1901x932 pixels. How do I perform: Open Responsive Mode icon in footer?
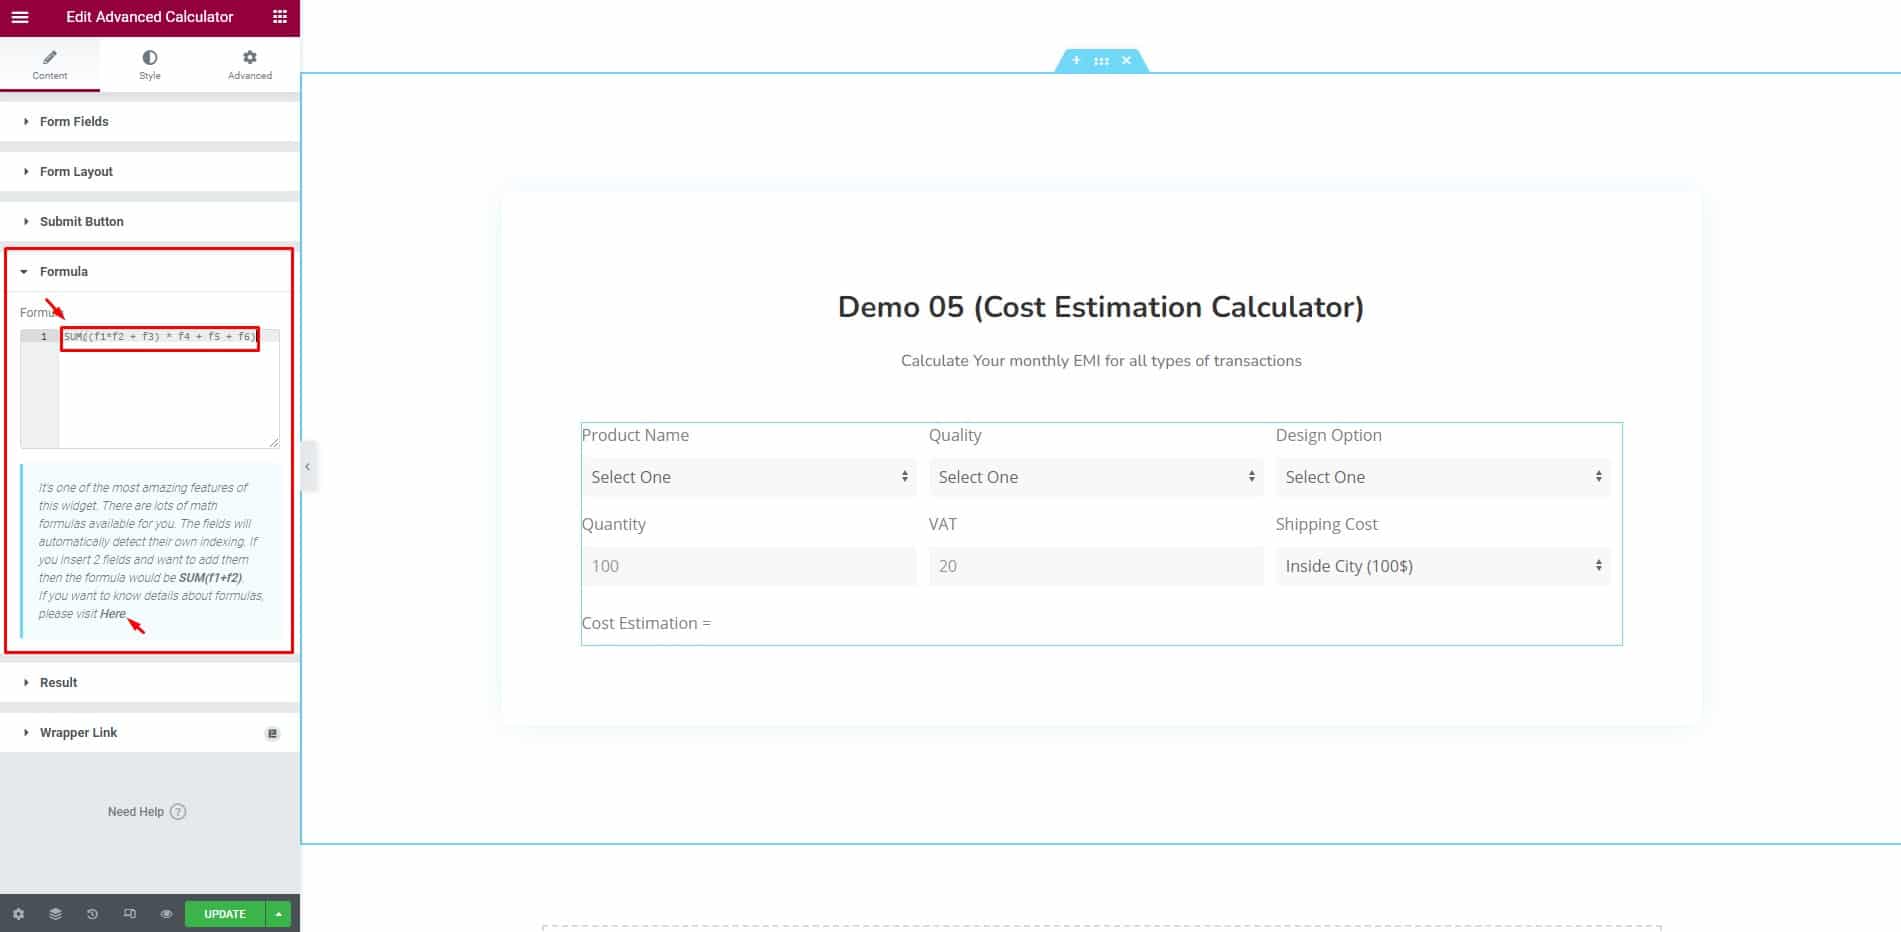129,914
